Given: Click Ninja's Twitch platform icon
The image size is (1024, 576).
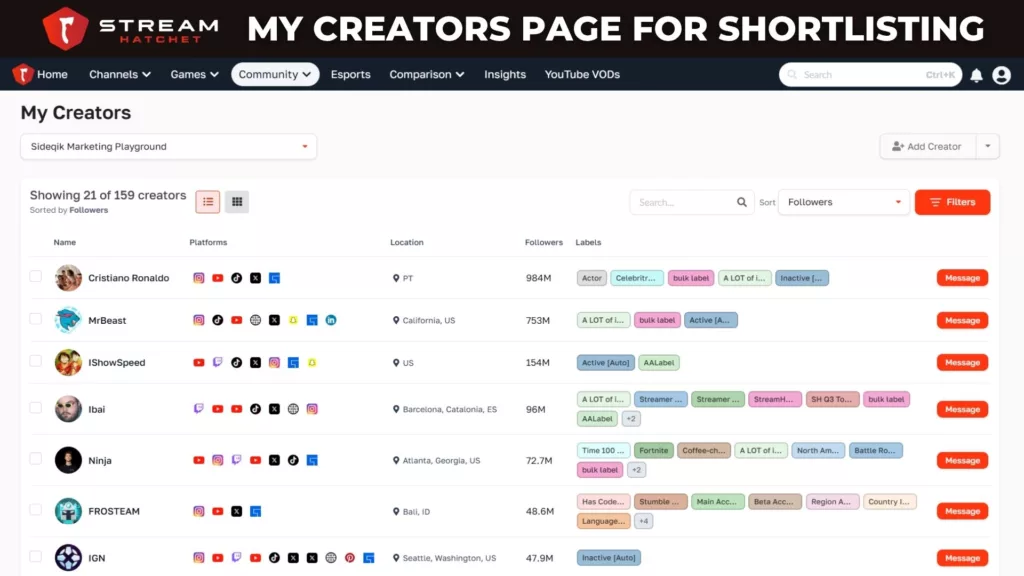Looking at the screenshot, I should tap(237, 460).
